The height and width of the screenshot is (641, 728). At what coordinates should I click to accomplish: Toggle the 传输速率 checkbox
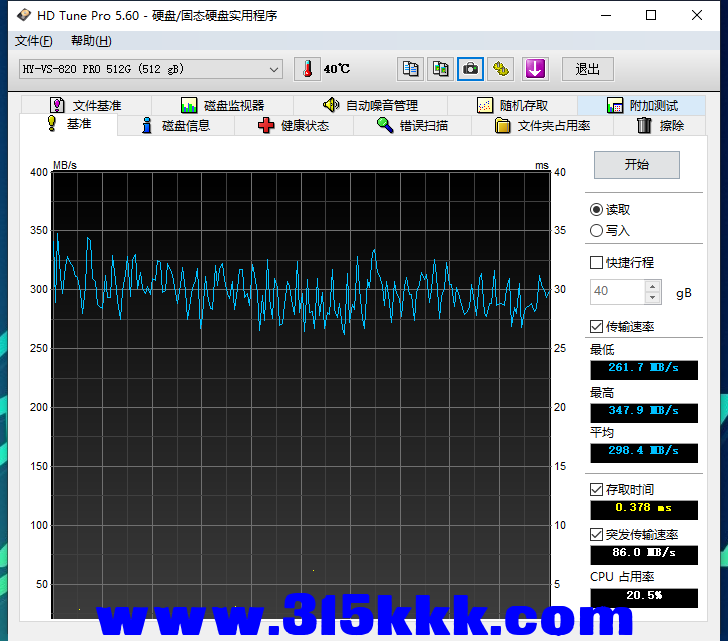597,327
